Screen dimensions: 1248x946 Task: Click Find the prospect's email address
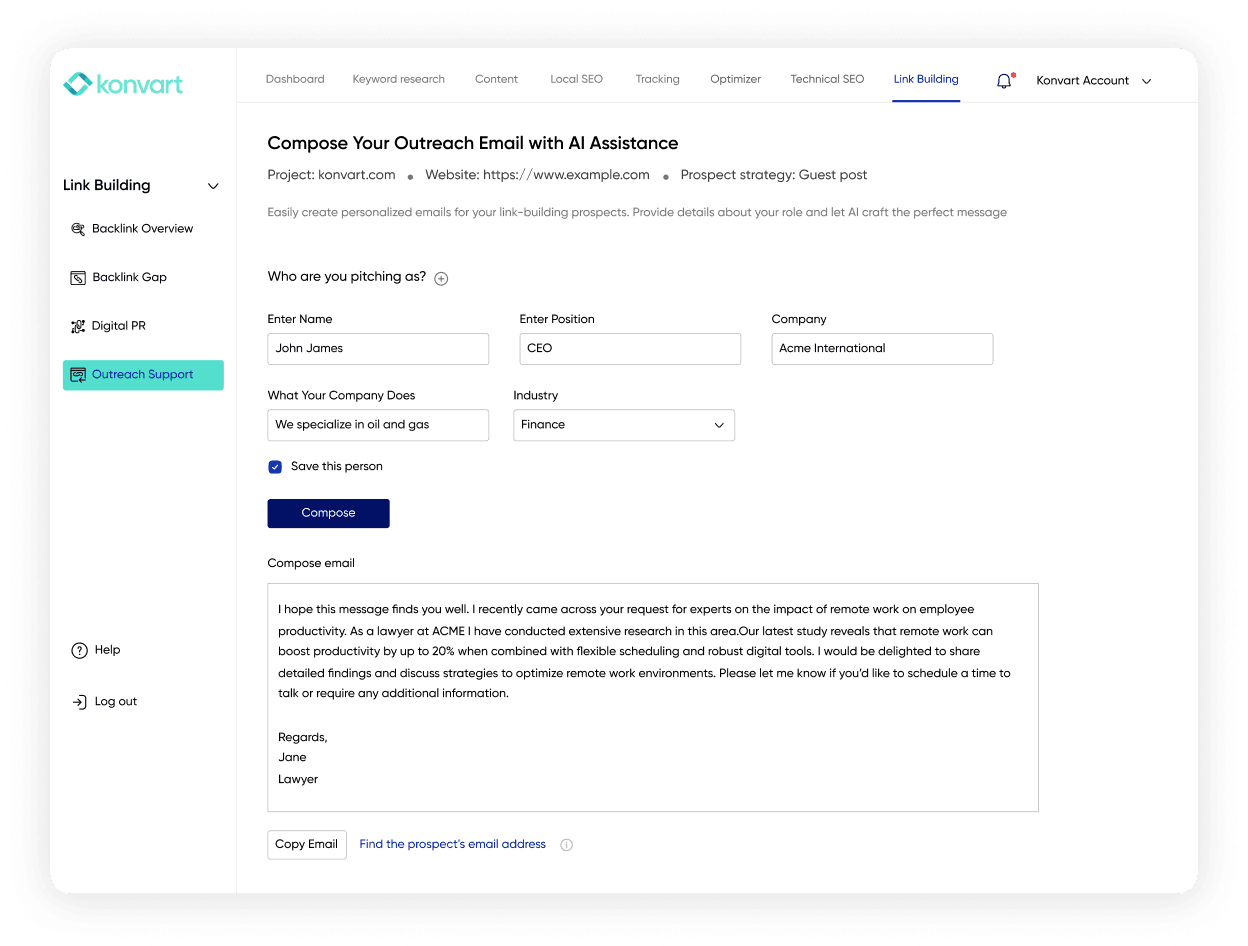point(451,844)
